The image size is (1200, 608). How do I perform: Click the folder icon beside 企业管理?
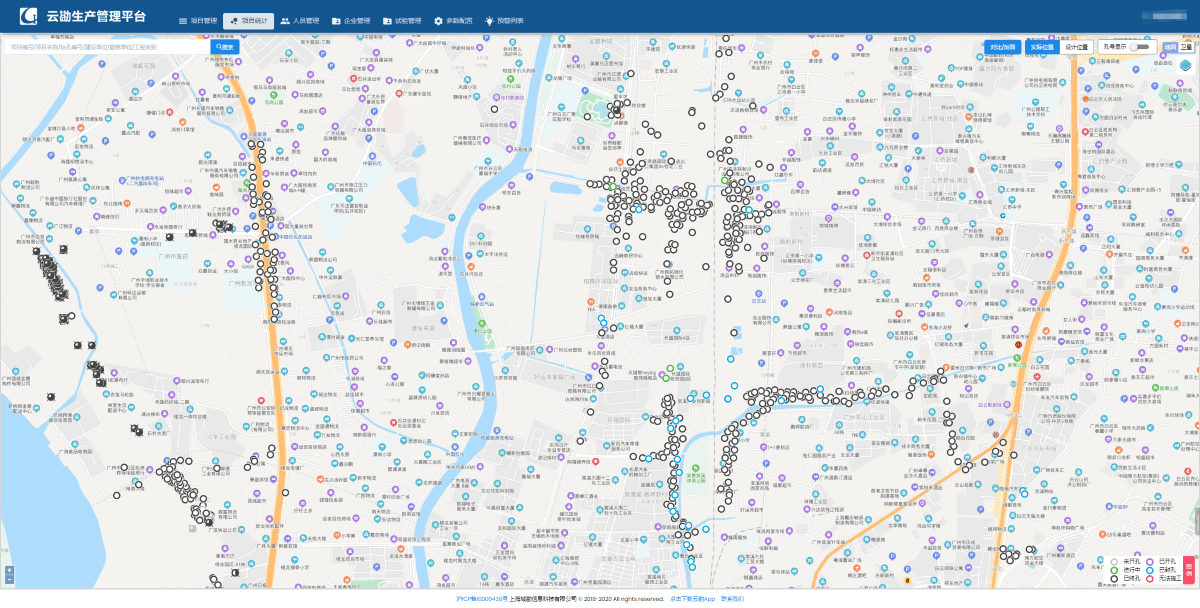[x=336, y=20]
